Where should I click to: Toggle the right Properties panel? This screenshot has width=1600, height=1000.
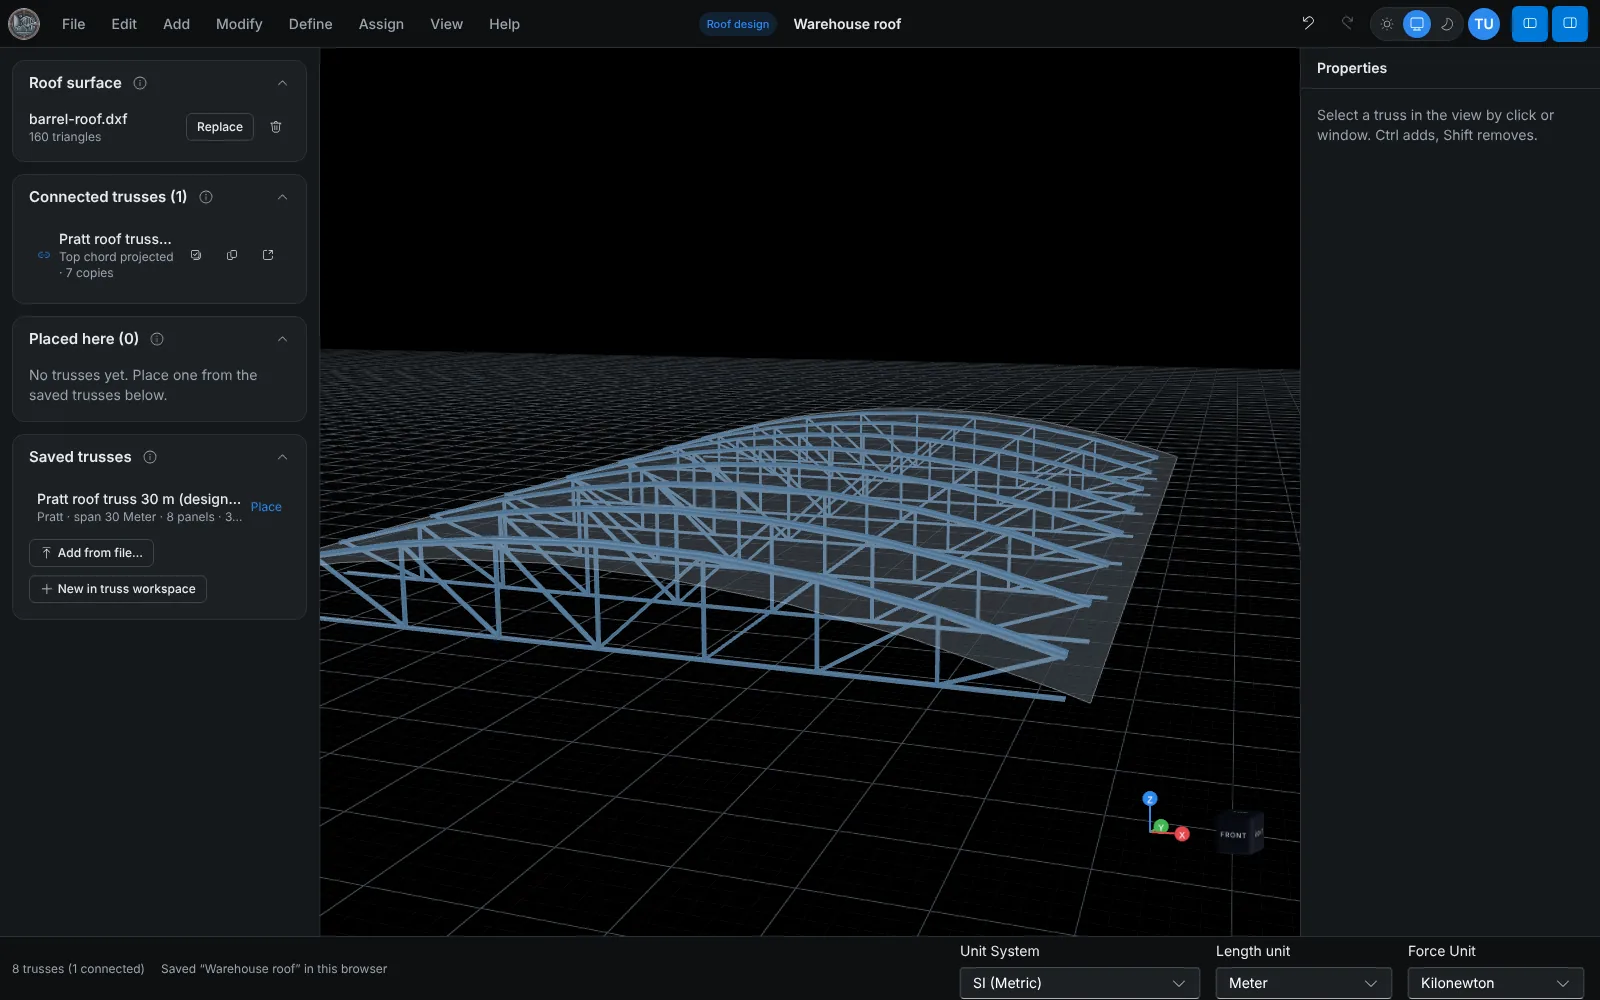pyautogui.click(x=1570, y=24)
